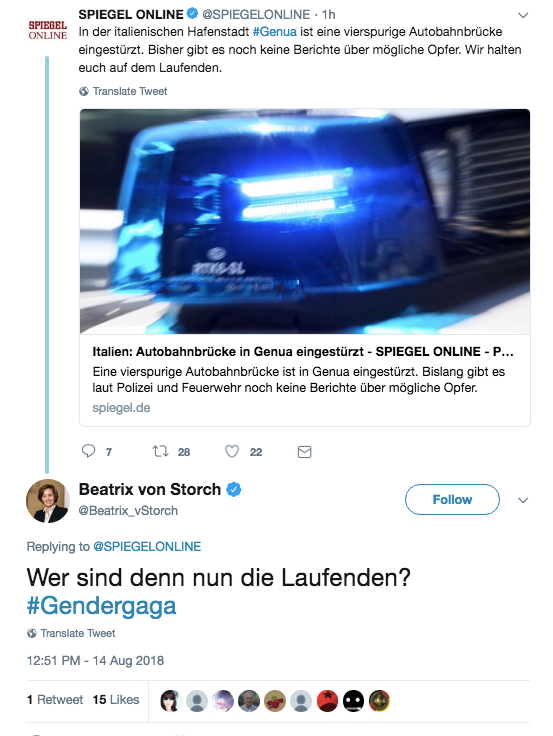Viewport: 553px width, 736px height.
Task: Click globe icon beside lower Translate Tweet
Action: click(32, 633)
